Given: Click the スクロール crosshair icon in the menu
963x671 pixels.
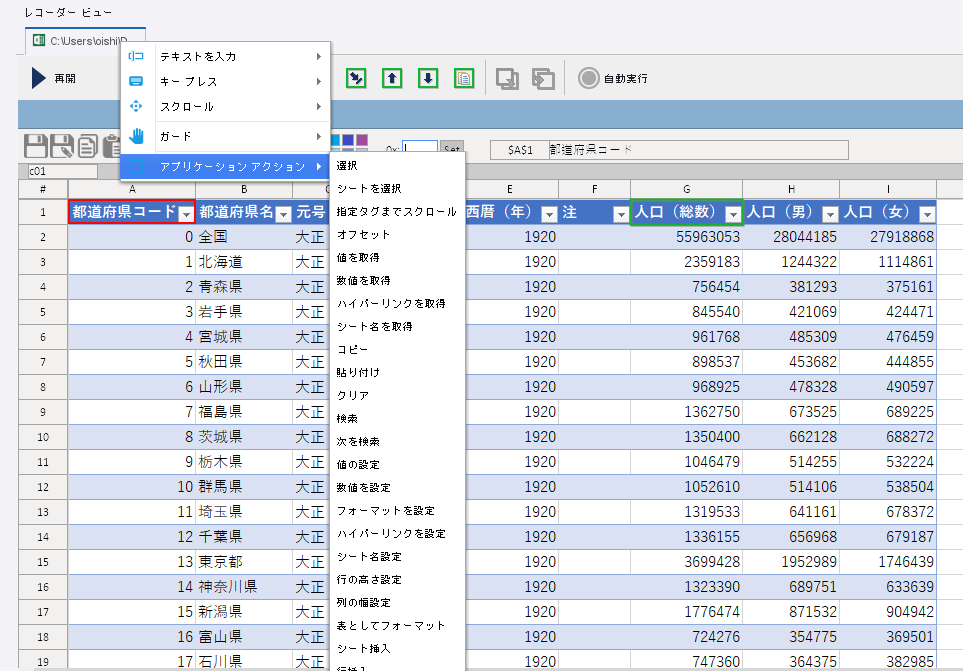Looking at the screenshot, I should 135,104.
